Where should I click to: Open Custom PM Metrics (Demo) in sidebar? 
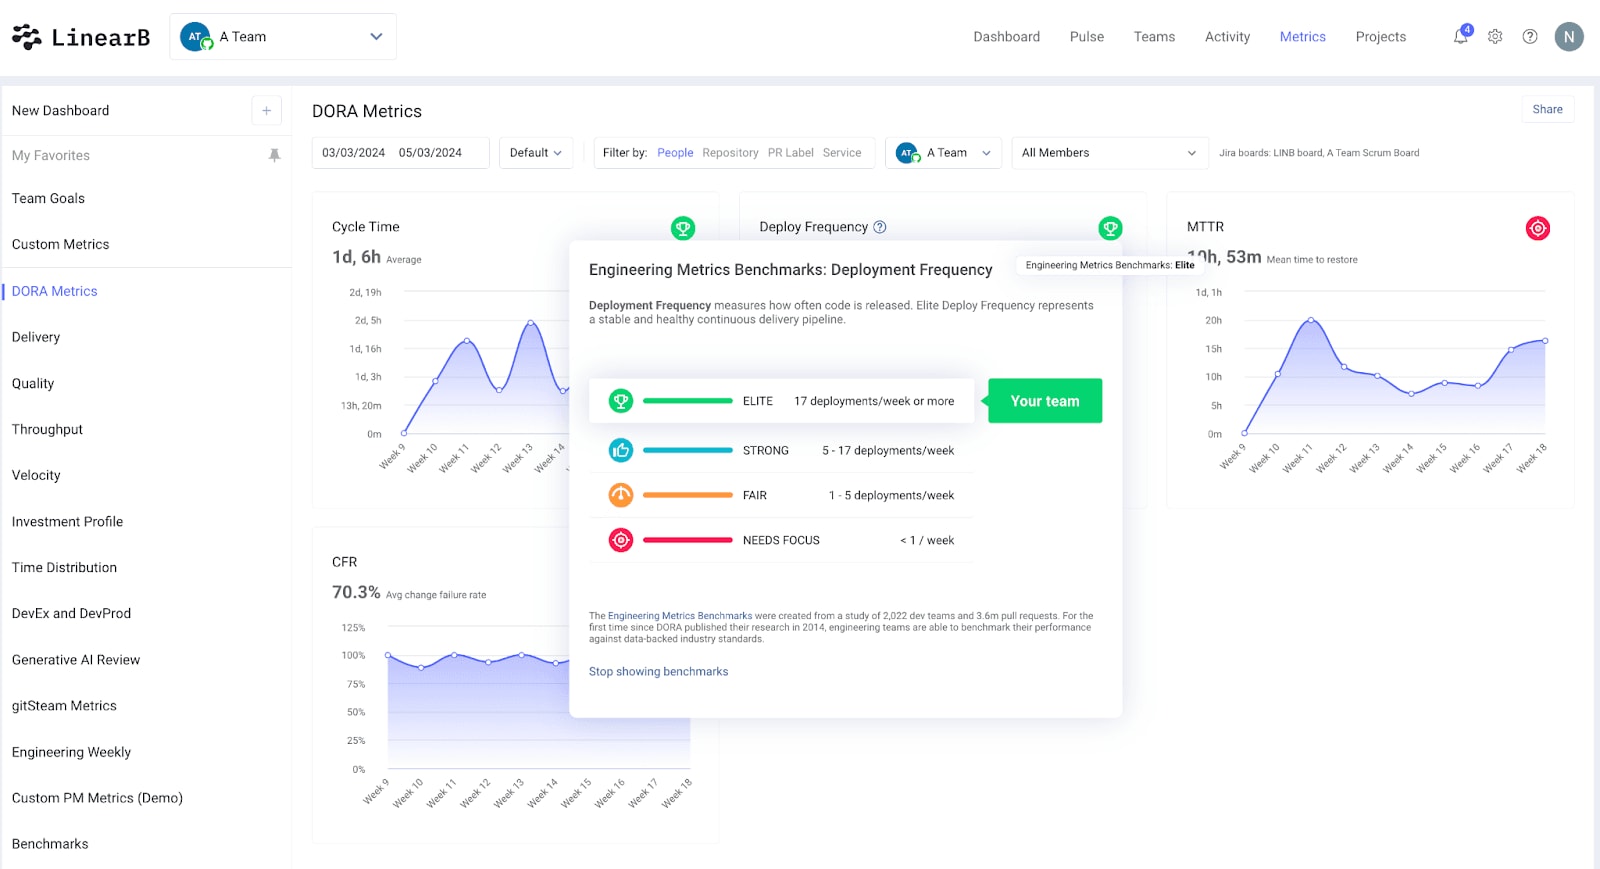click(x=97, y=798)
